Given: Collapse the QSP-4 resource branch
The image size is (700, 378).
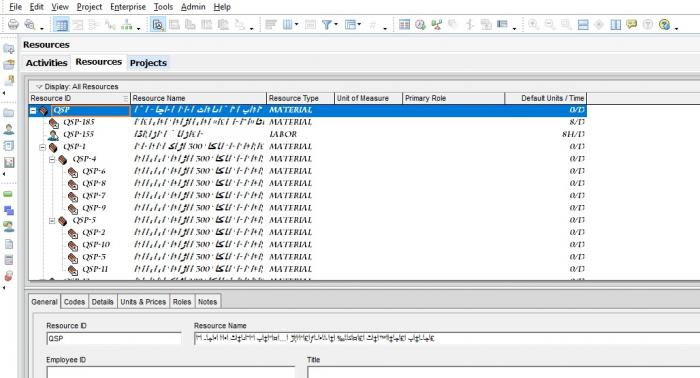Looking at the screenshot, I should (x=52, y=159).
